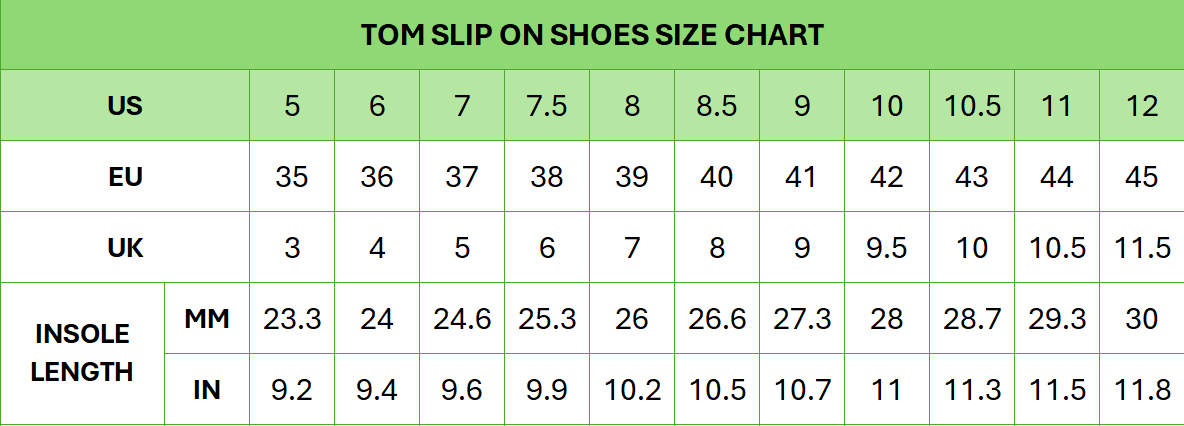The width and height of the screenshot is (1184, 426).
Task: Select EU size 35 cell
Action: (x=292, y=177)
